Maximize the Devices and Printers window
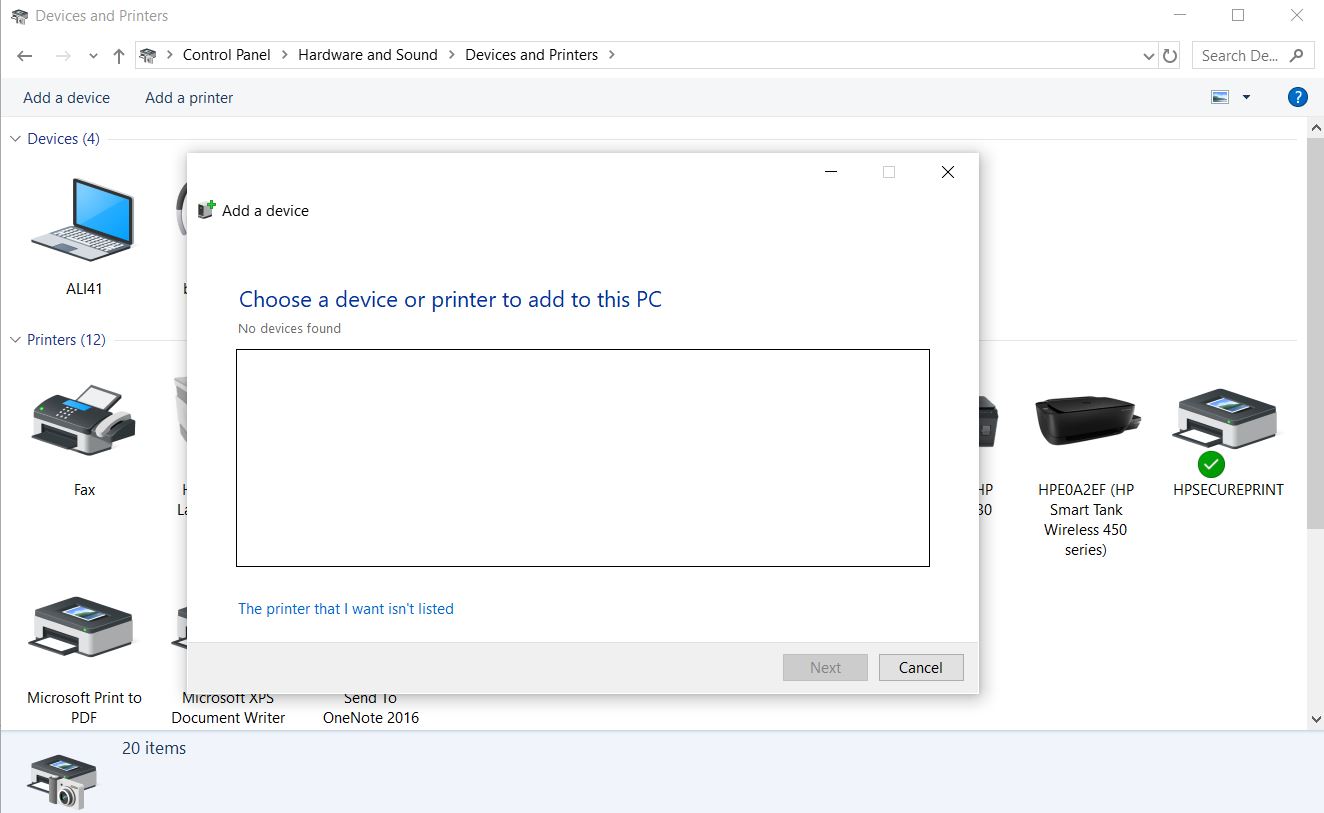This screenshot has height=813, width=1324. click(1238, 15)
